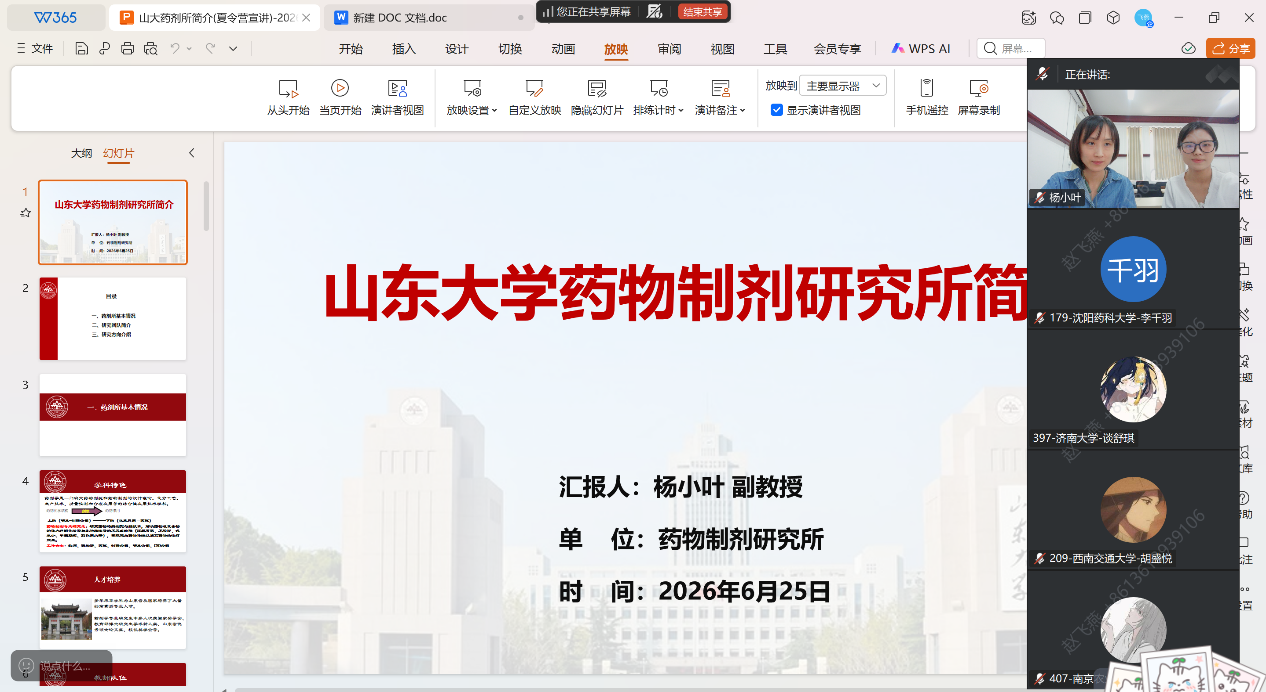Viewport: 1266px width, 692px height.
Task: Click the 结束共享 stop sharing button
Action: [x=702, y=12]
